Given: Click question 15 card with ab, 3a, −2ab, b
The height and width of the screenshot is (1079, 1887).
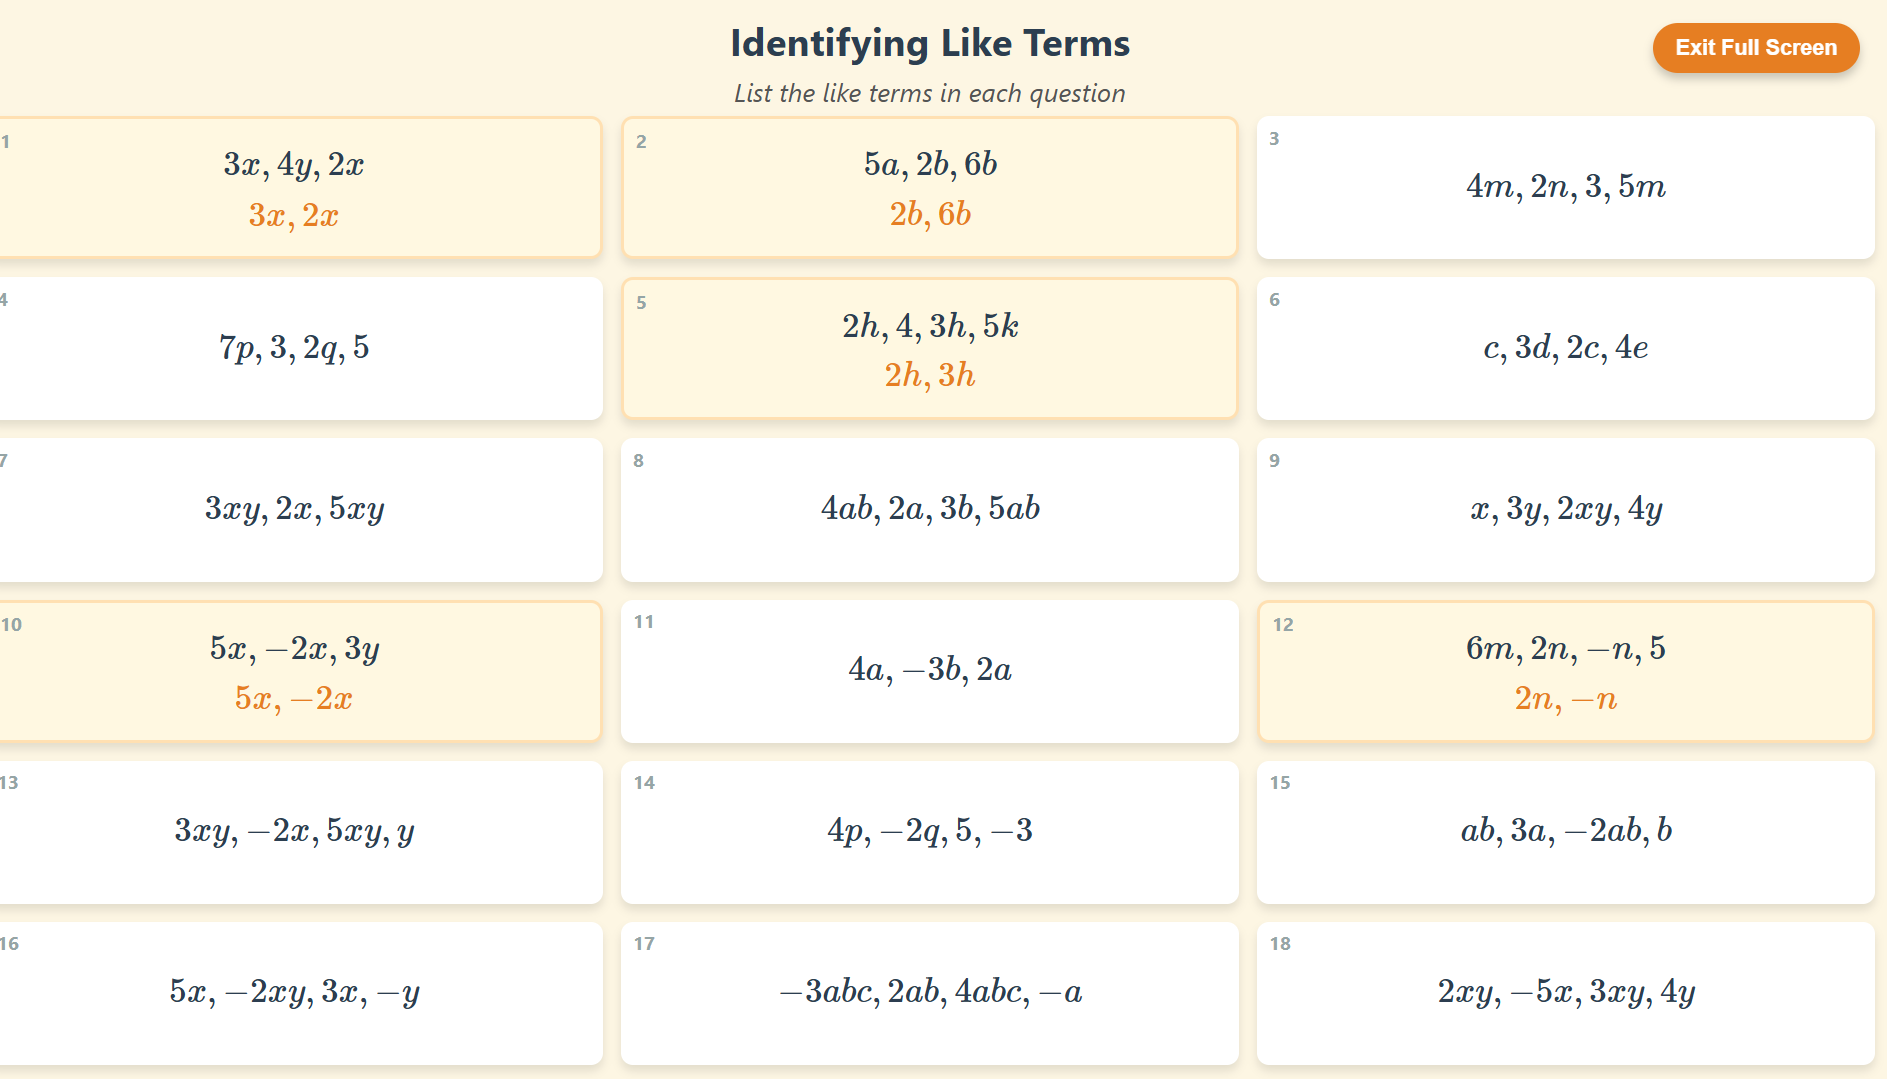Looking at the screenshot, I should [x=1565, y=833].
